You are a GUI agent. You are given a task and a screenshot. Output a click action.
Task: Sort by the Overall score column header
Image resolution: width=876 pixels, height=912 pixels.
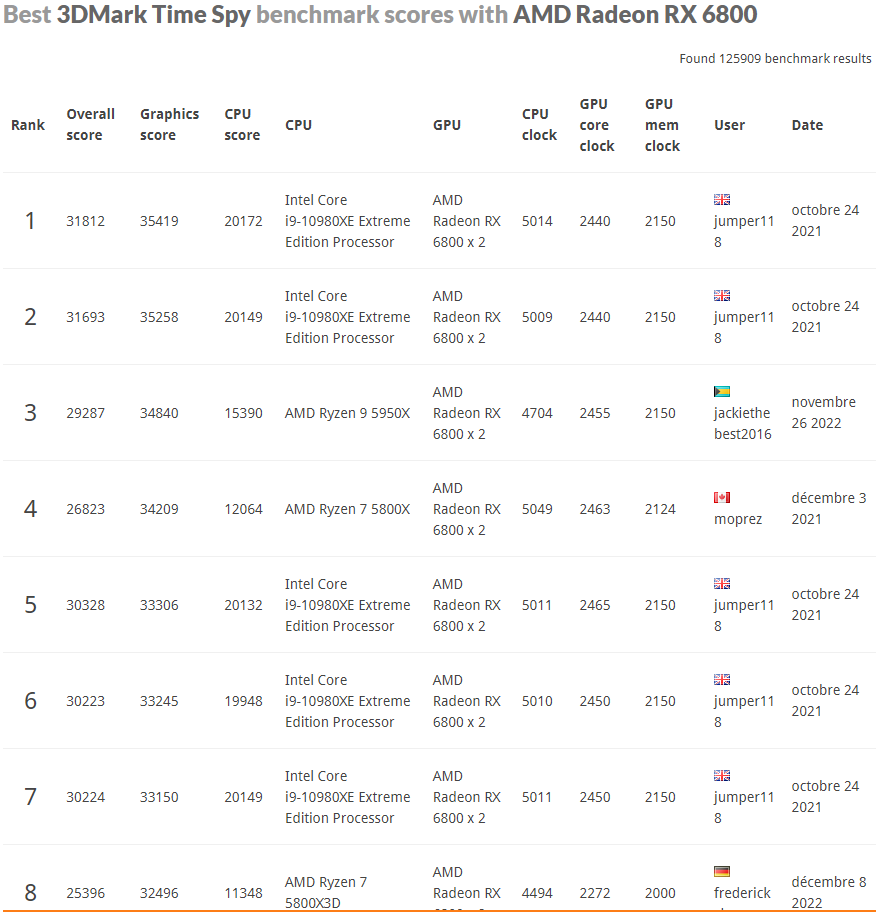90,124
